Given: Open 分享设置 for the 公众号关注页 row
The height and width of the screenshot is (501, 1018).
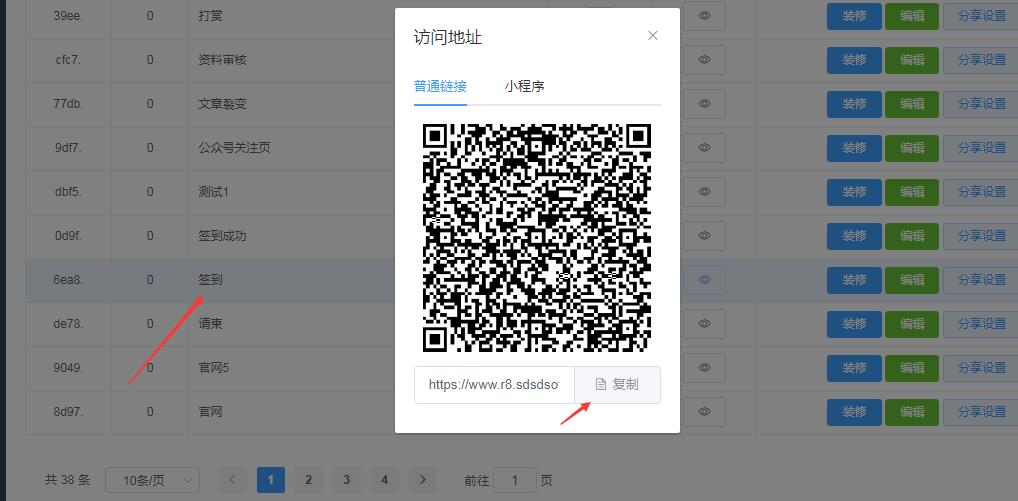Looking at the screenshot, I should pos(981,148).
